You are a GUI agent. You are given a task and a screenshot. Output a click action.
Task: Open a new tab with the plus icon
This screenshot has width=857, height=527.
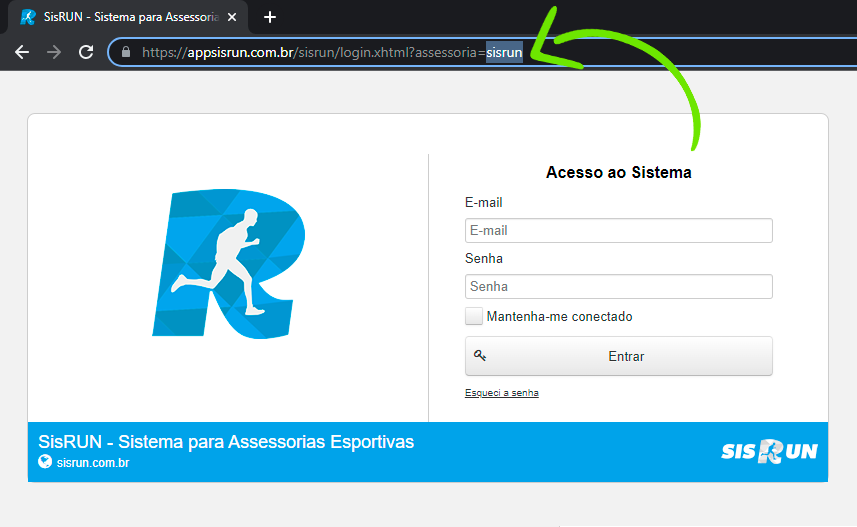point(269,17)
